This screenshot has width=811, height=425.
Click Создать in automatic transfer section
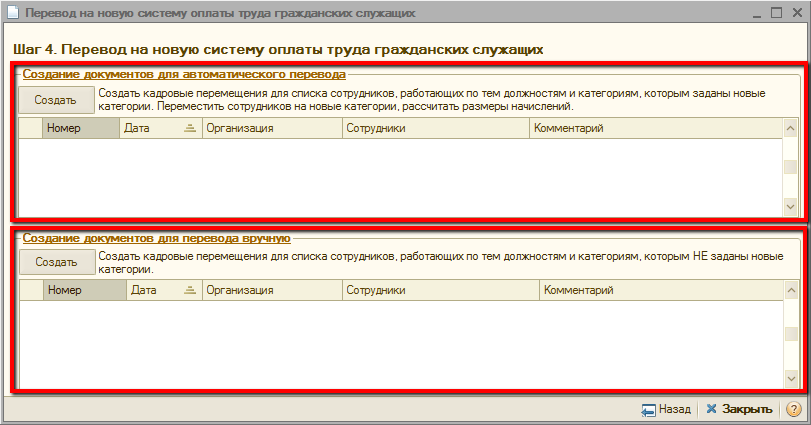pyautogui.click(x=55, y=100)
